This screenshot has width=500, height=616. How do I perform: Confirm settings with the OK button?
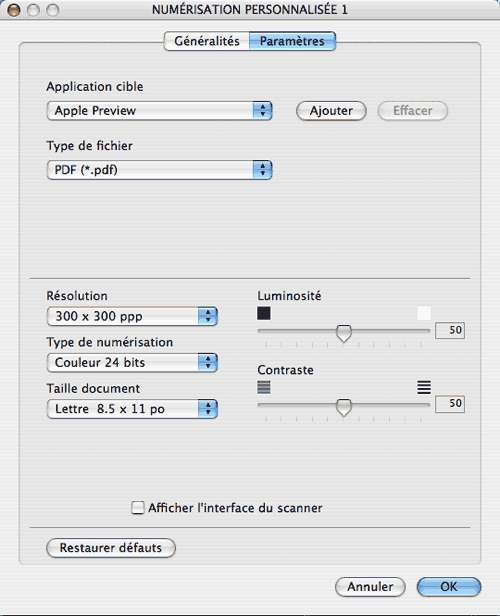(449, 587)
